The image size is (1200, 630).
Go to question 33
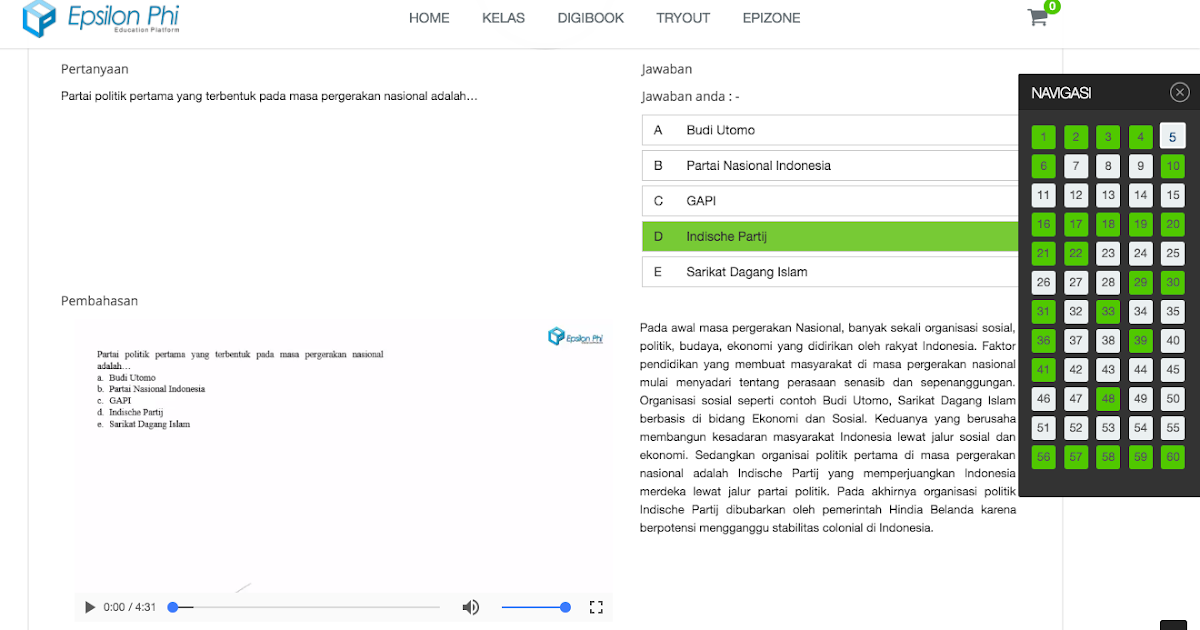[x=1108, y=311]
